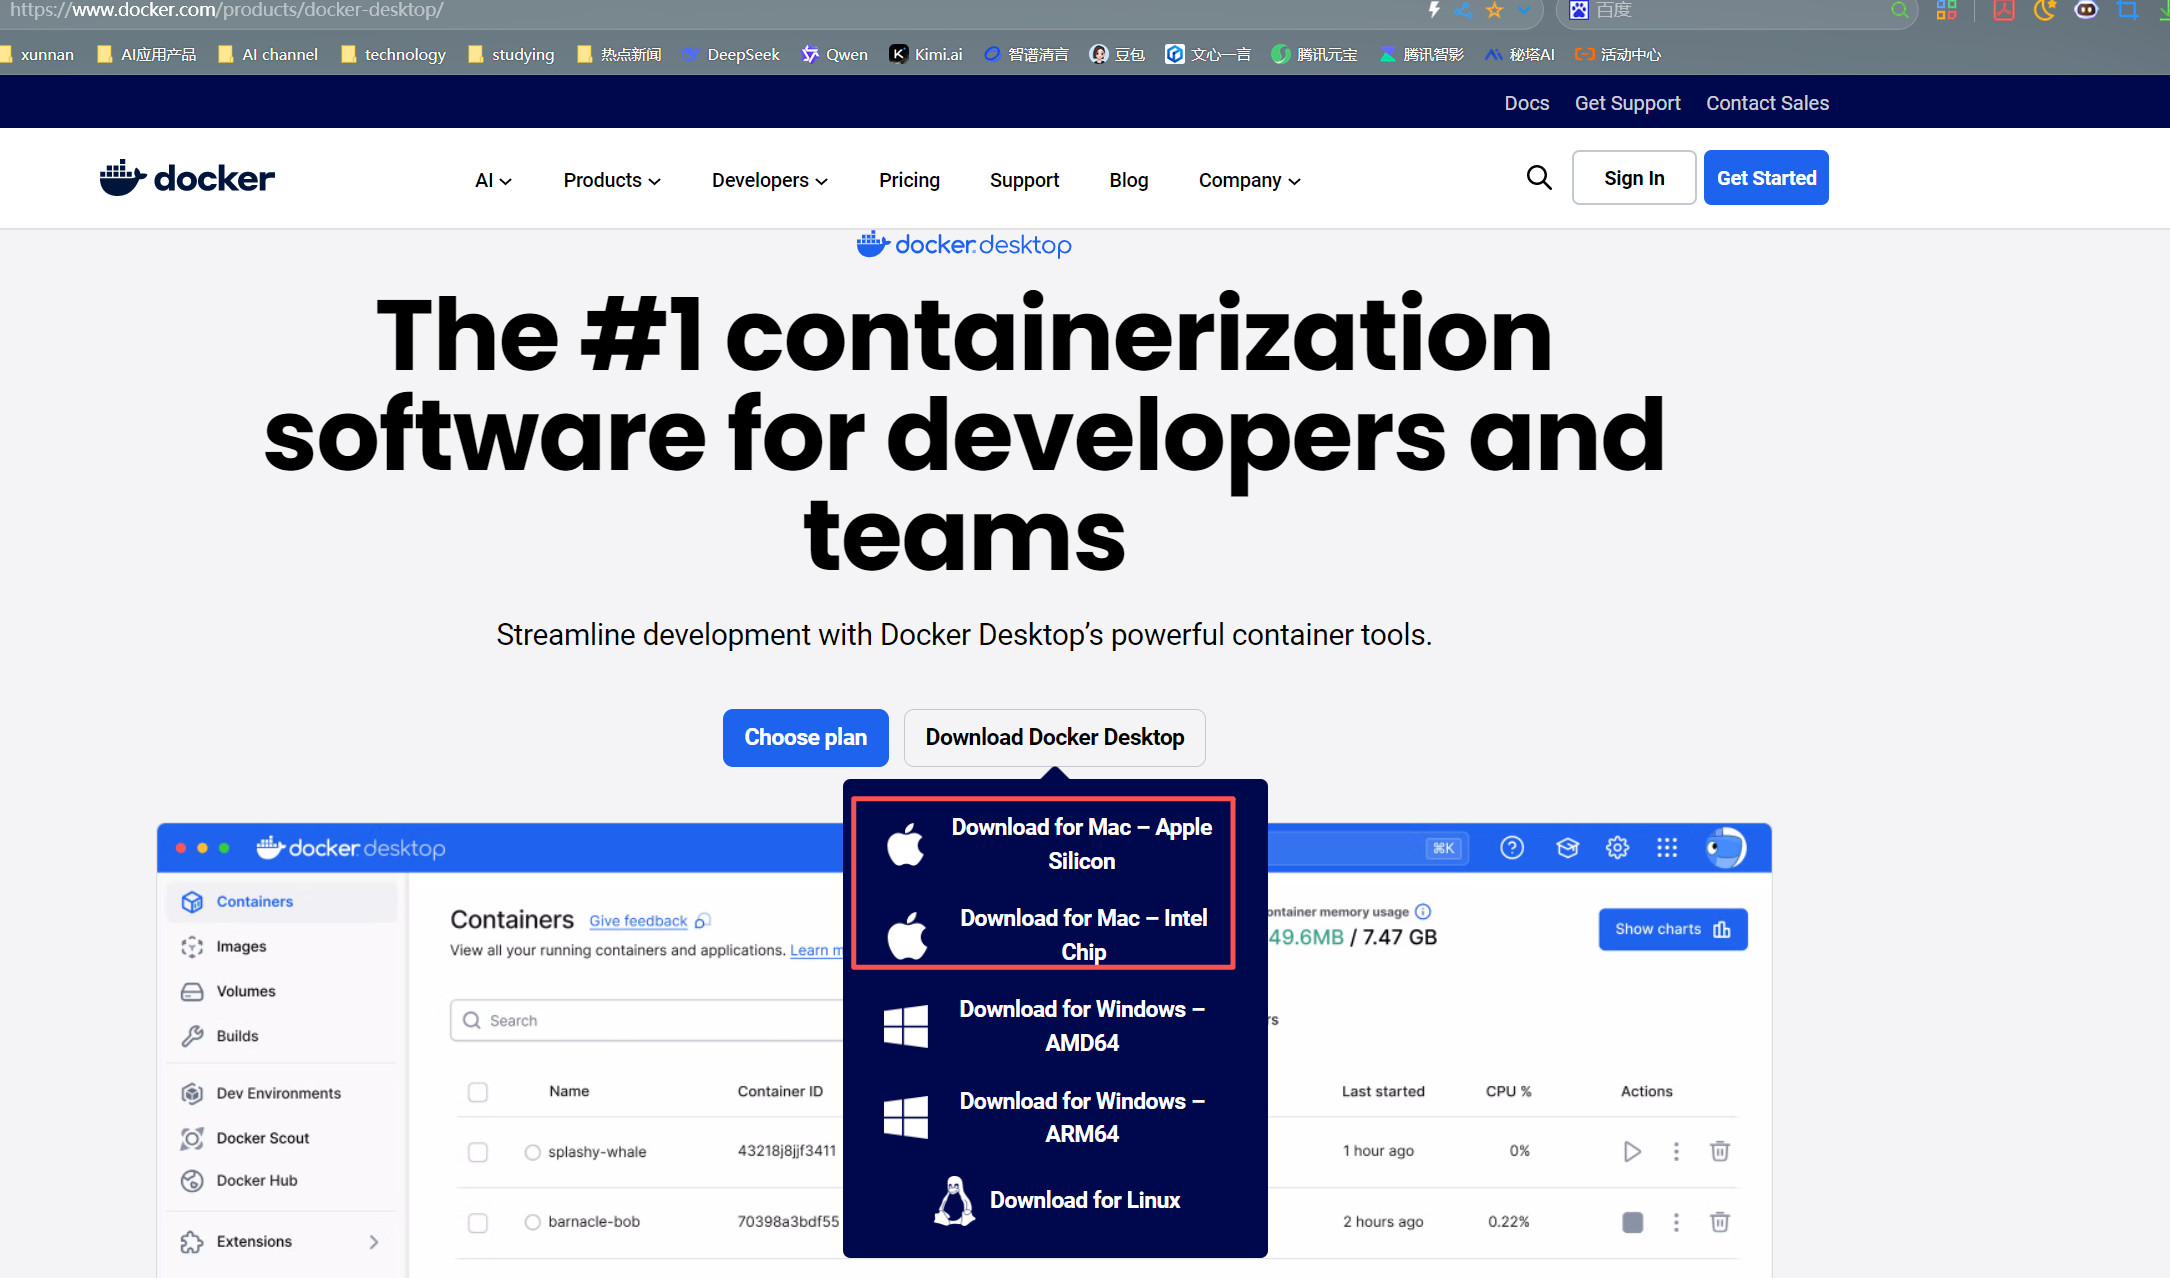The width and height of the screenshot is (2170, 1278).
Task: Click the Baidu search magnifier in browser bar
Action: [x=1899, y=11]
